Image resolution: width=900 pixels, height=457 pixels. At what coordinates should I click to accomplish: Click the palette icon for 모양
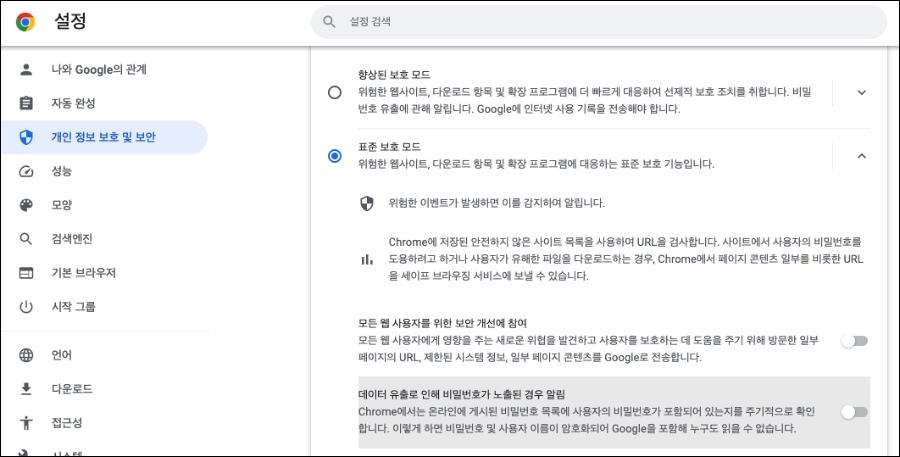pyautogui.click(x=26, y=205)
